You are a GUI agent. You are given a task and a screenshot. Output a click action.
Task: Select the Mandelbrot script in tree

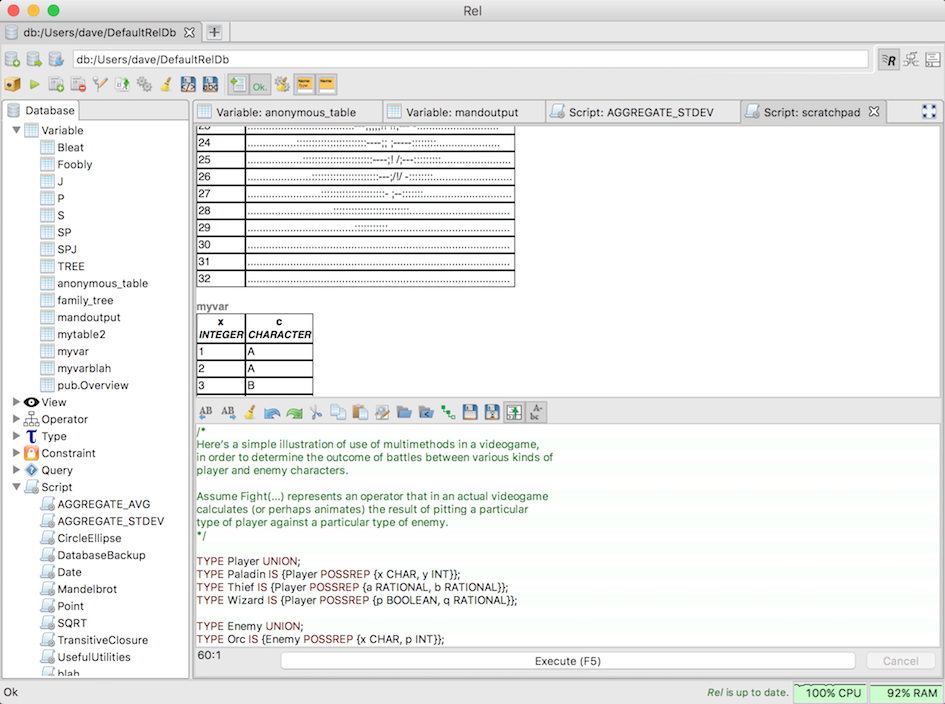[87, 589]
